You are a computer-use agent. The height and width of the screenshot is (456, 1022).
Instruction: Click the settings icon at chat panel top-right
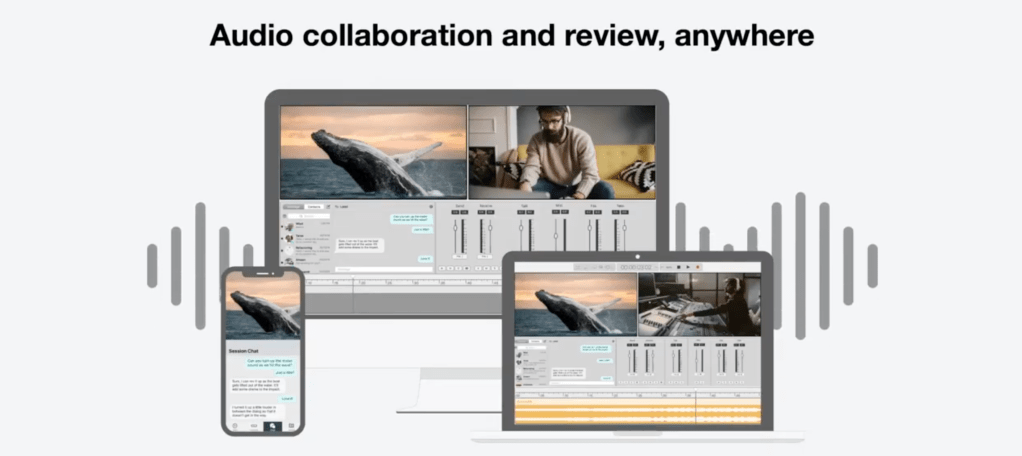click(429, 206)
